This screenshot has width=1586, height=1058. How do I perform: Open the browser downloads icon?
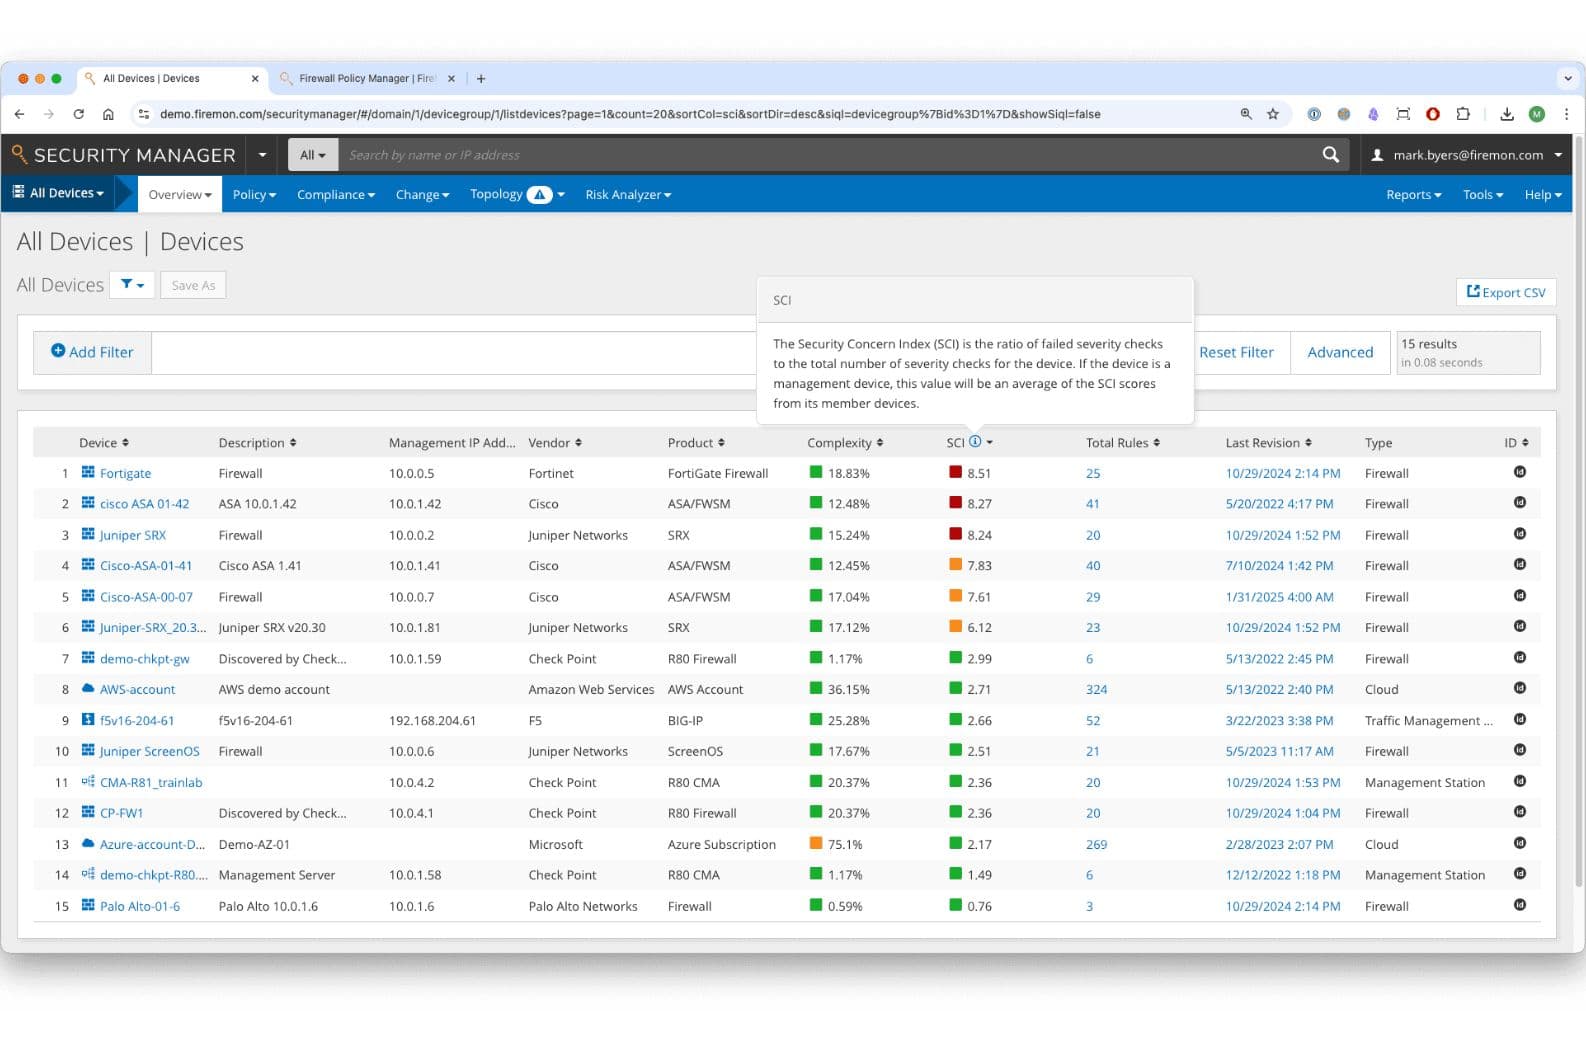(1507, 114)
